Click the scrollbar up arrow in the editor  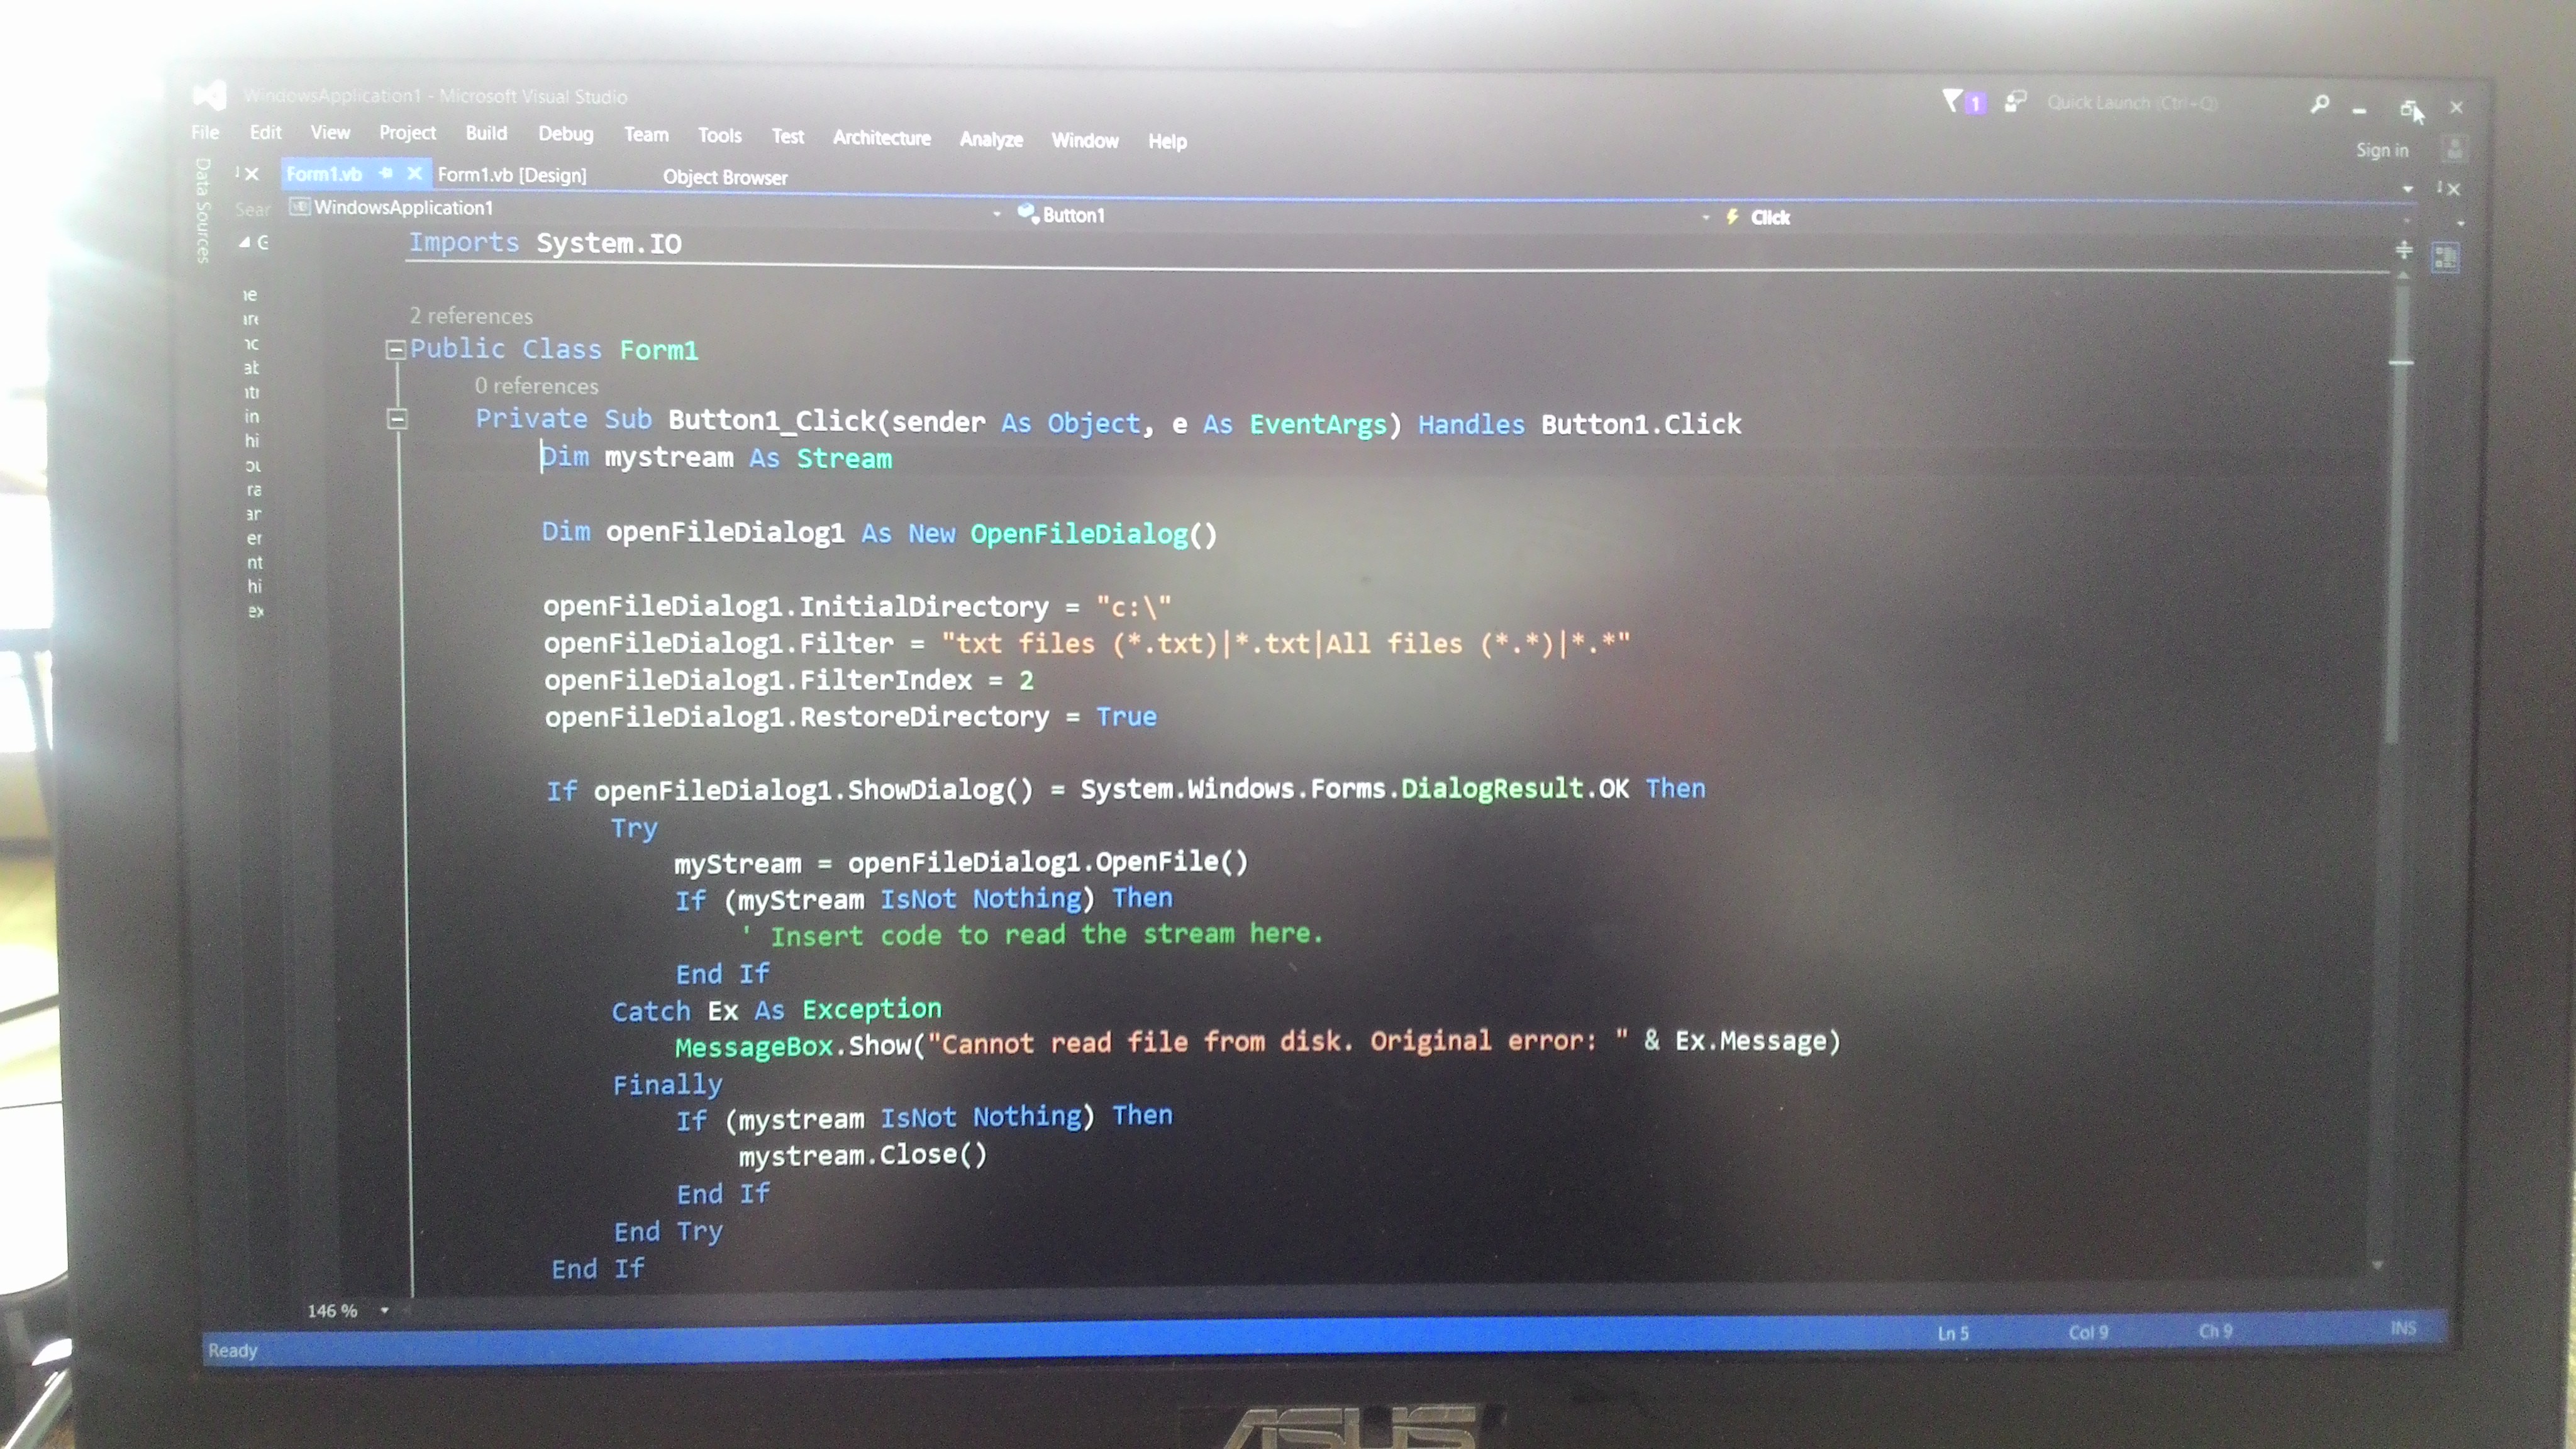click(x=2404, y=275)
